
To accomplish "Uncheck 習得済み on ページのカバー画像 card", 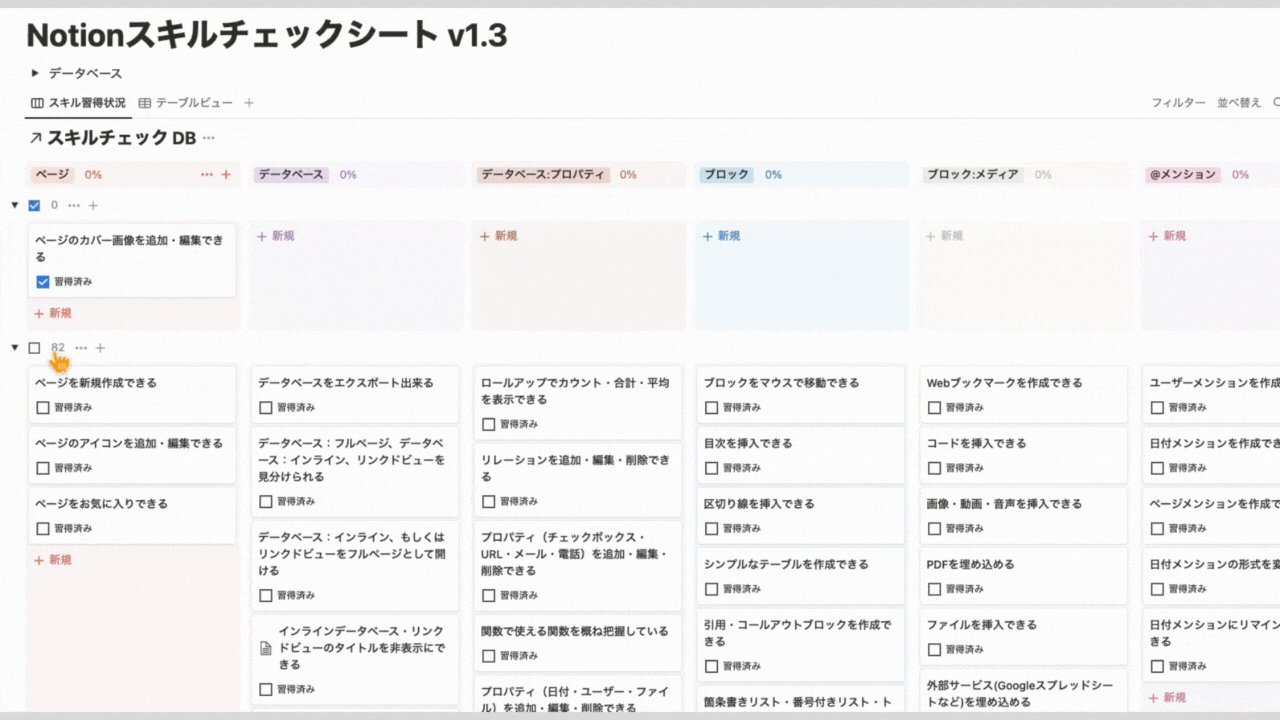I will coord(42,282).
